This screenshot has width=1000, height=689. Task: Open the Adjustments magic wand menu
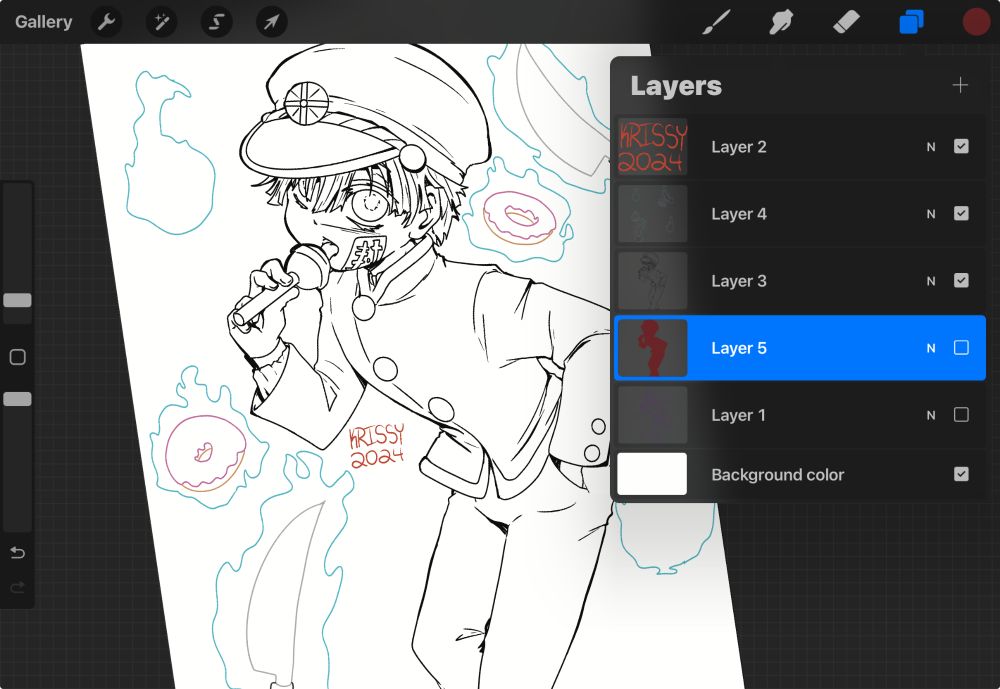[x=161, y=22]
